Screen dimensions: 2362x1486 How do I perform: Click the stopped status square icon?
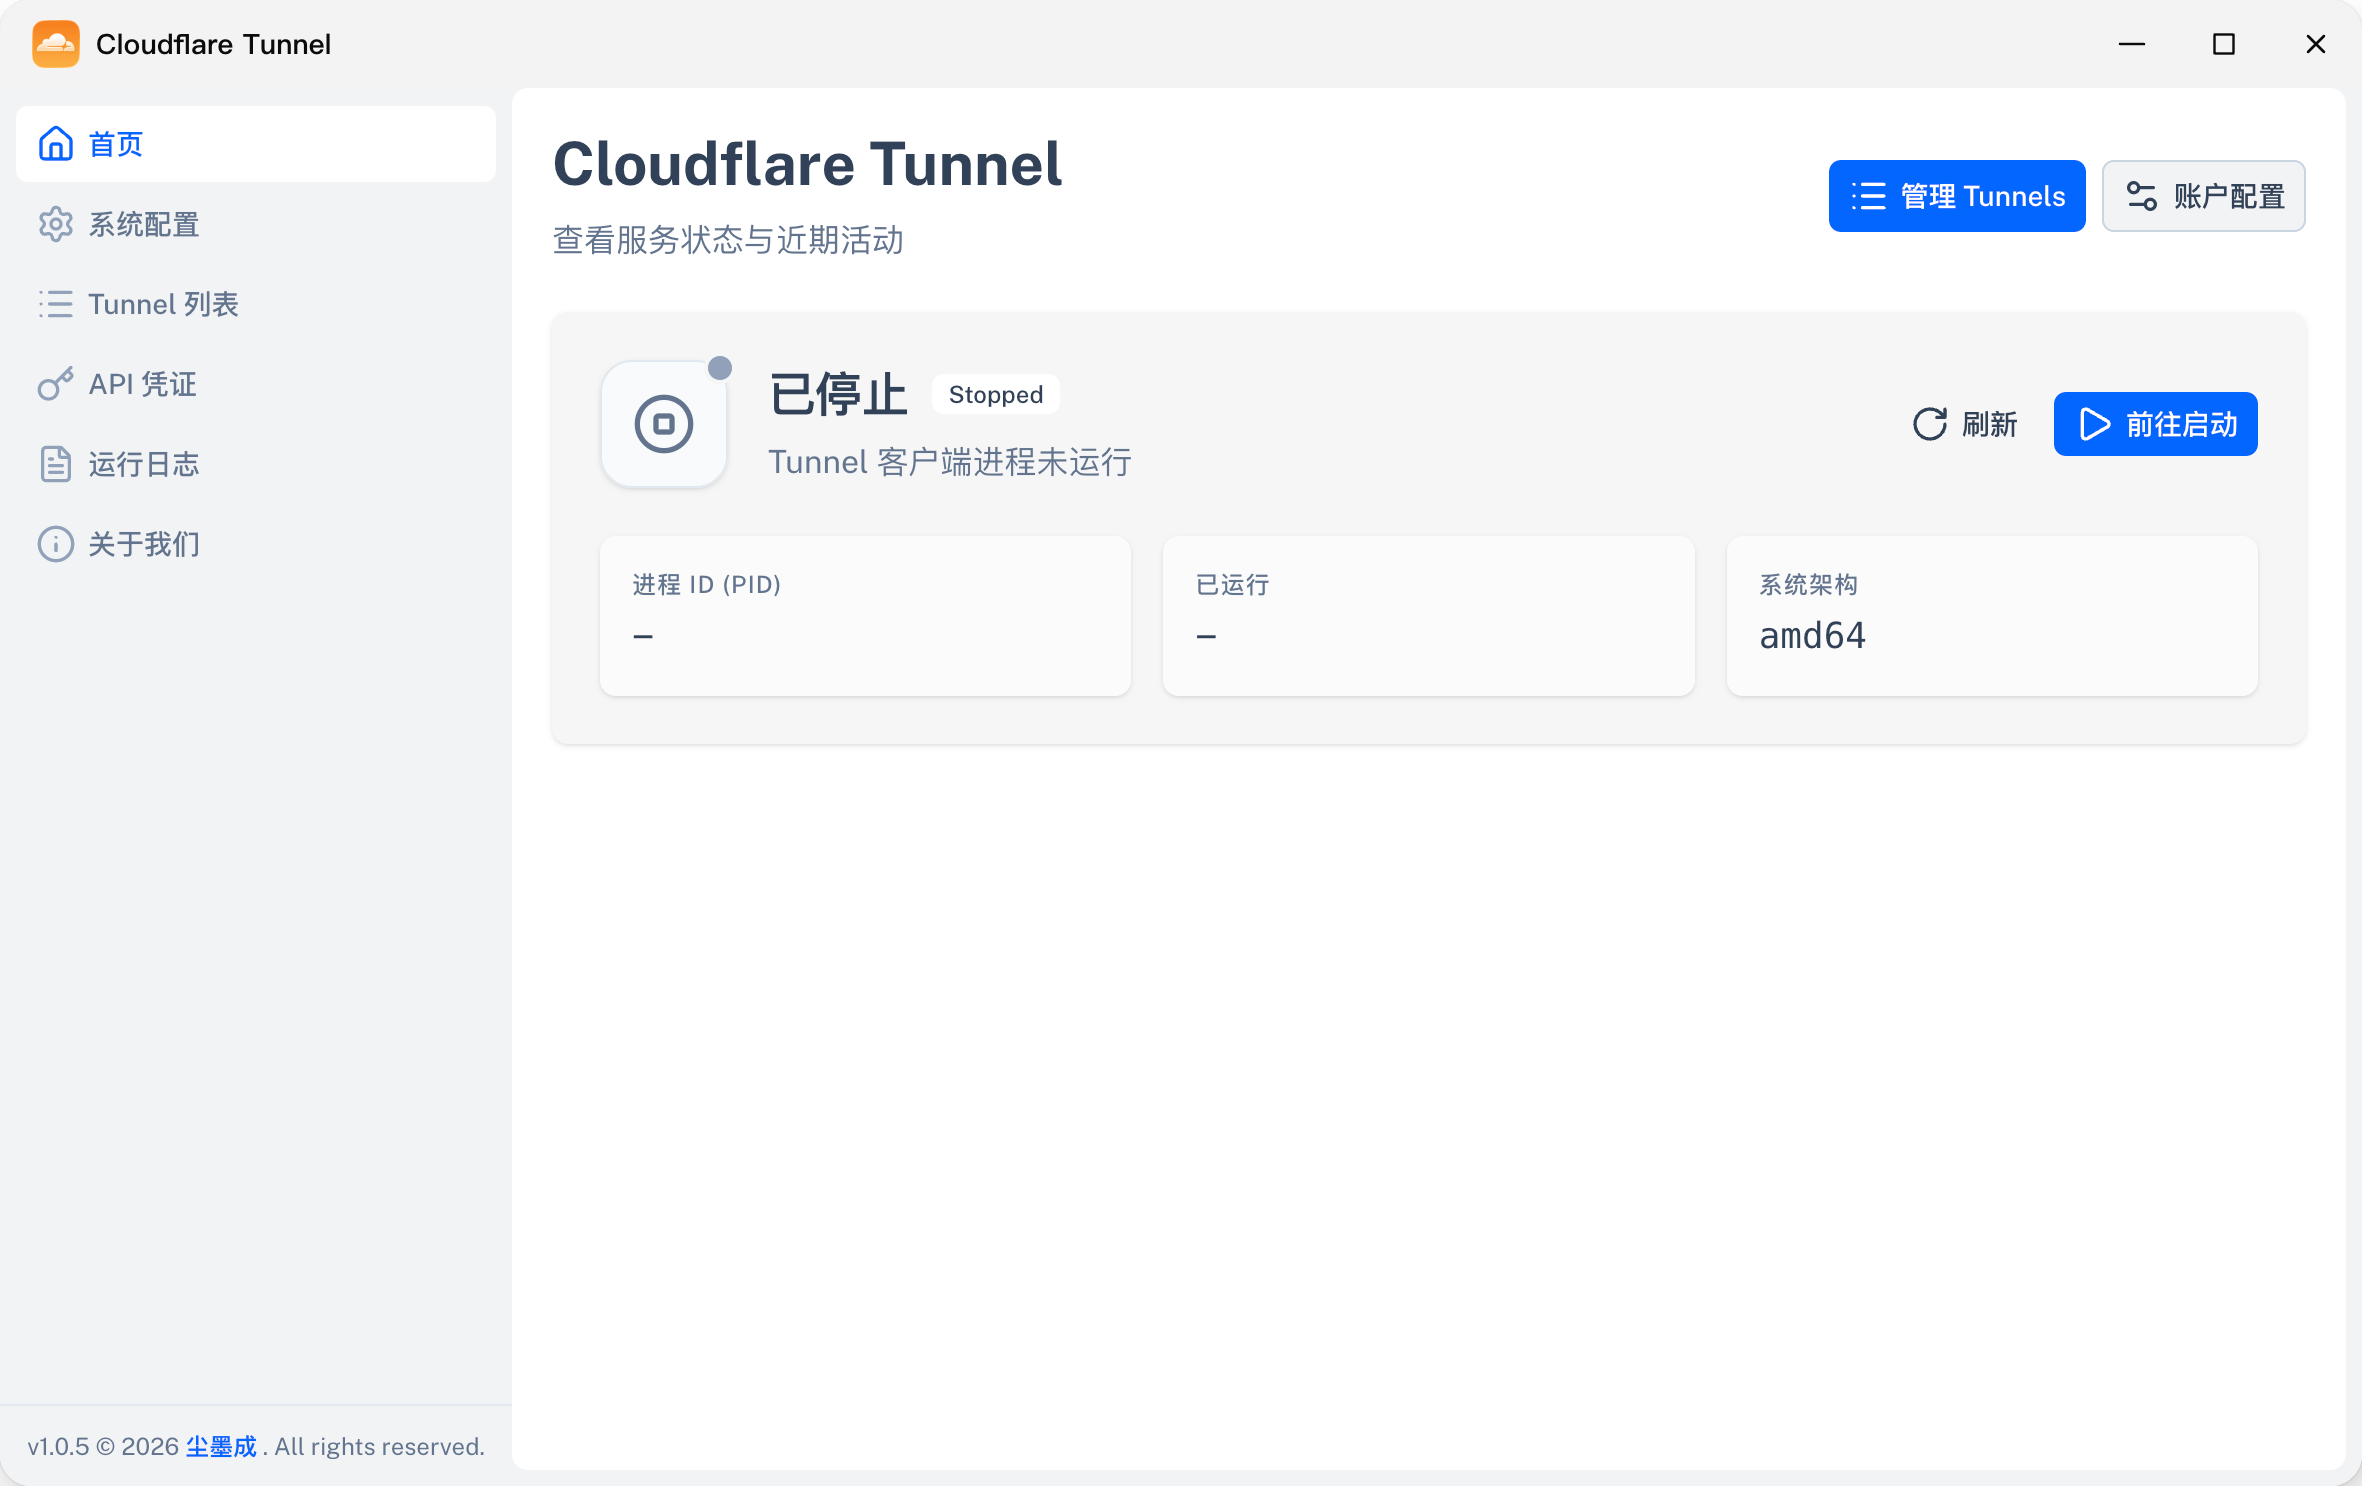664,424
